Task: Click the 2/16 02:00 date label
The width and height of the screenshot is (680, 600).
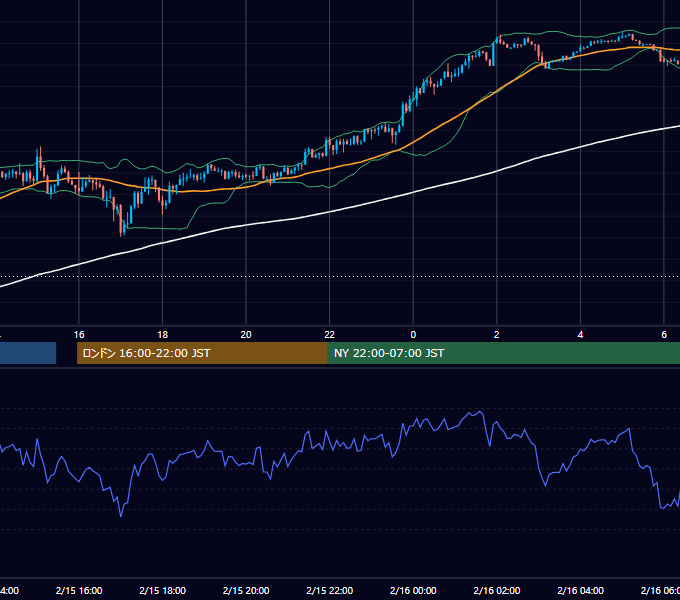Action: 497,590
